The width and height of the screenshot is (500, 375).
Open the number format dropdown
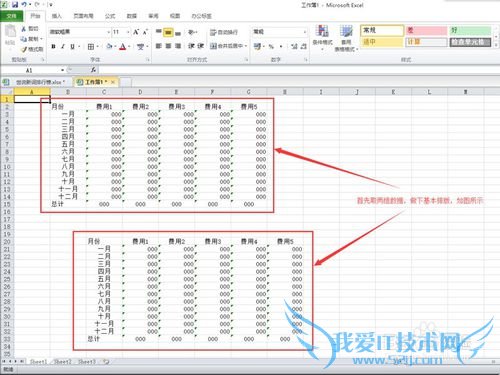305,32
